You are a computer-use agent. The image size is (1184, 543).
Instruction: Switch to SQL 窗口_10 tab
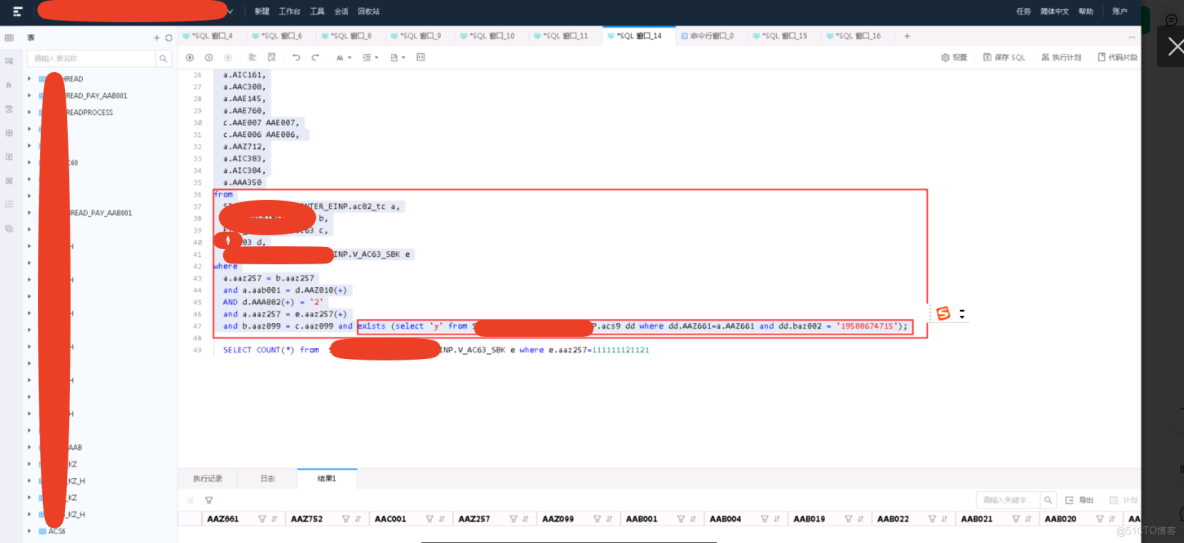[x=486, y=35]
